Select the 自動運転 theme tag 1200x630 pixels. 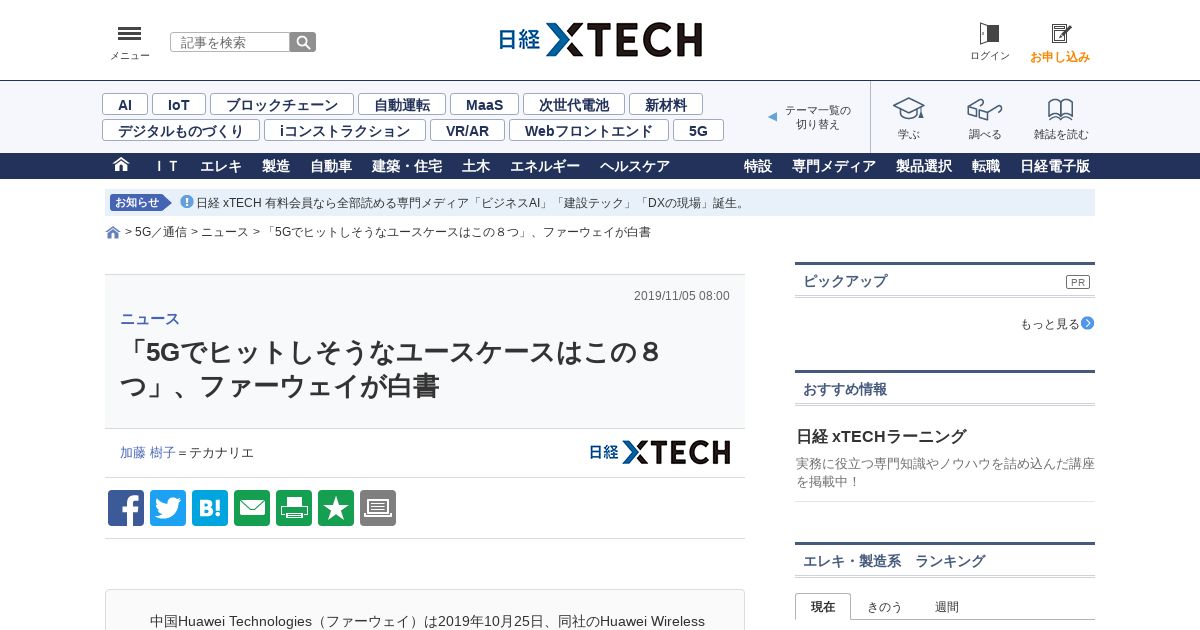tap(402, 104)
